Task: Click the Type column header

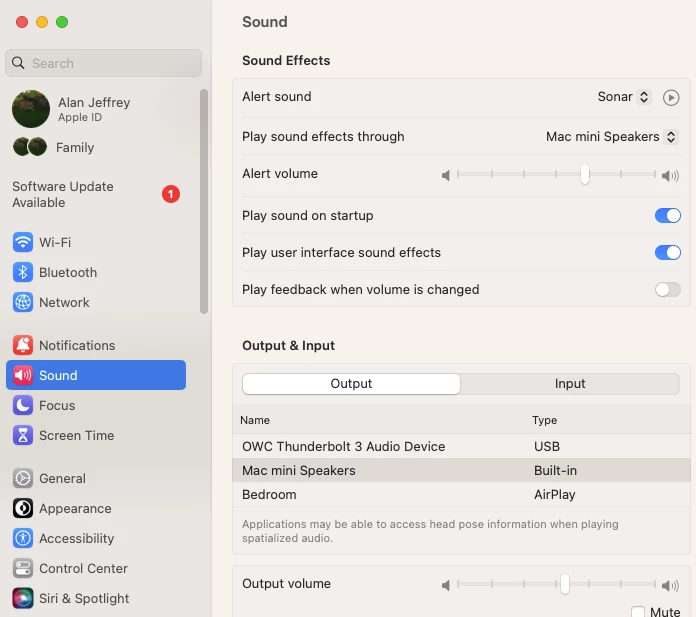Action: click(x=545, y=420)
